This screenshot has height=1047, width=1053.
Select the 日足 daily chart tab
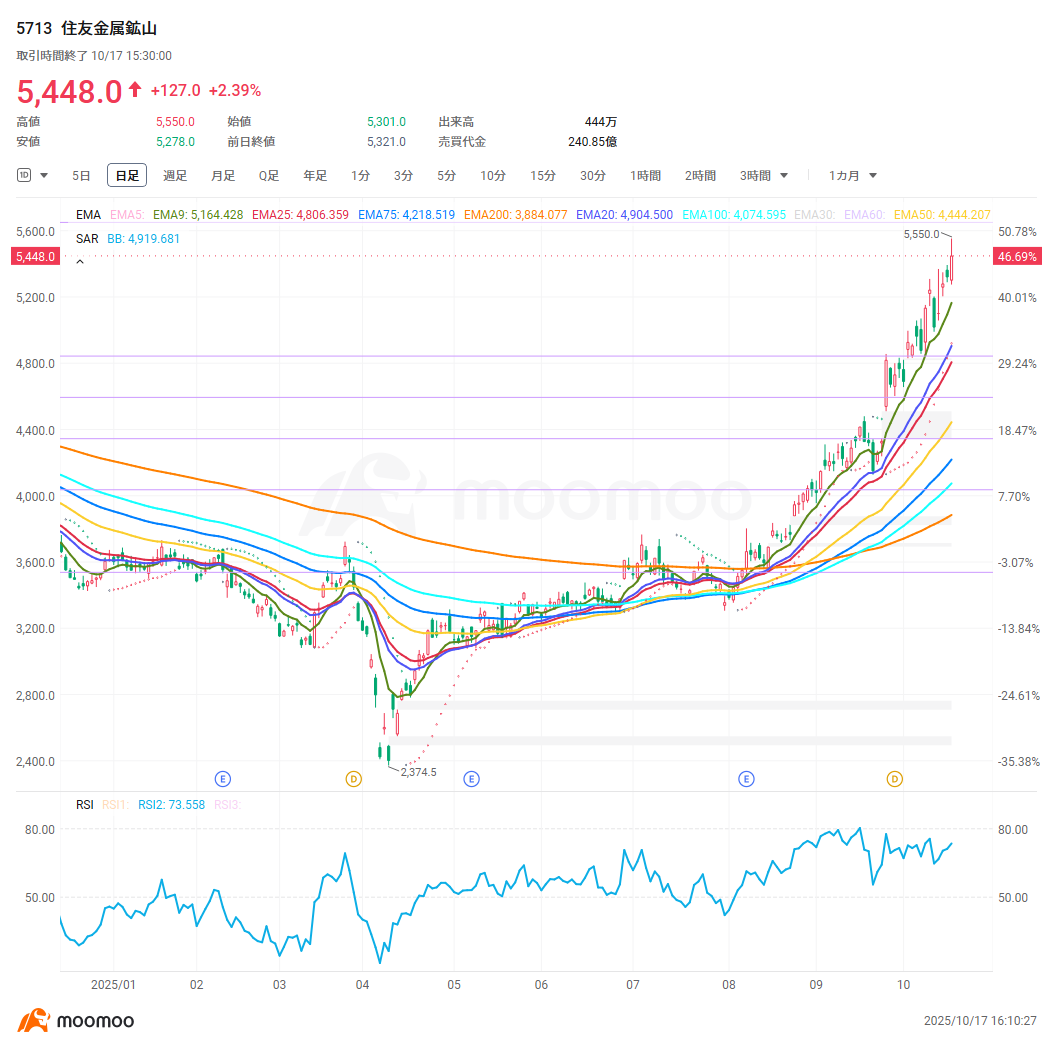point(127,176)
